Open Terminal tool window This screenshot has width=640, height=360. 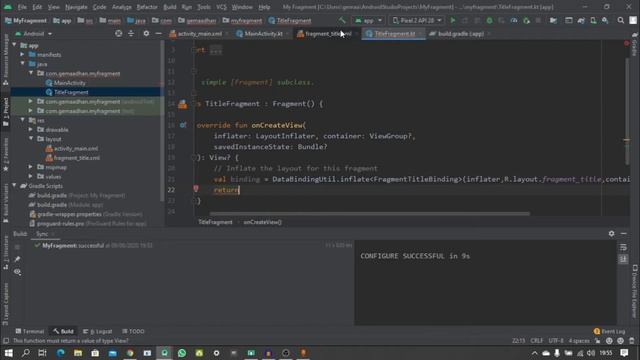coord(30,331)
